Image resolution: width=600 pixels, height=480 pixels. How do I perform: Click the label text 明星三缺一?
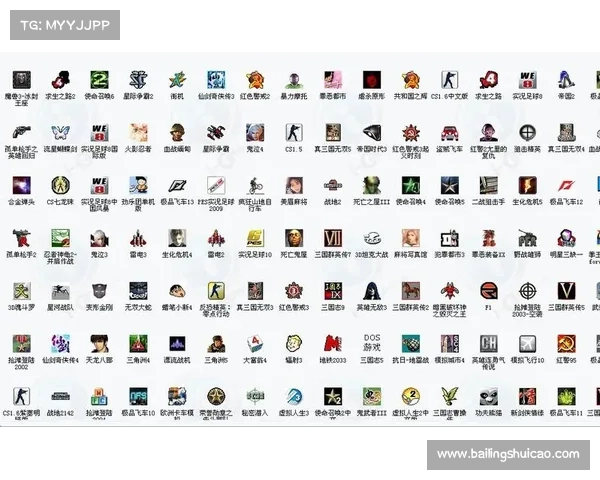[566, 254]
